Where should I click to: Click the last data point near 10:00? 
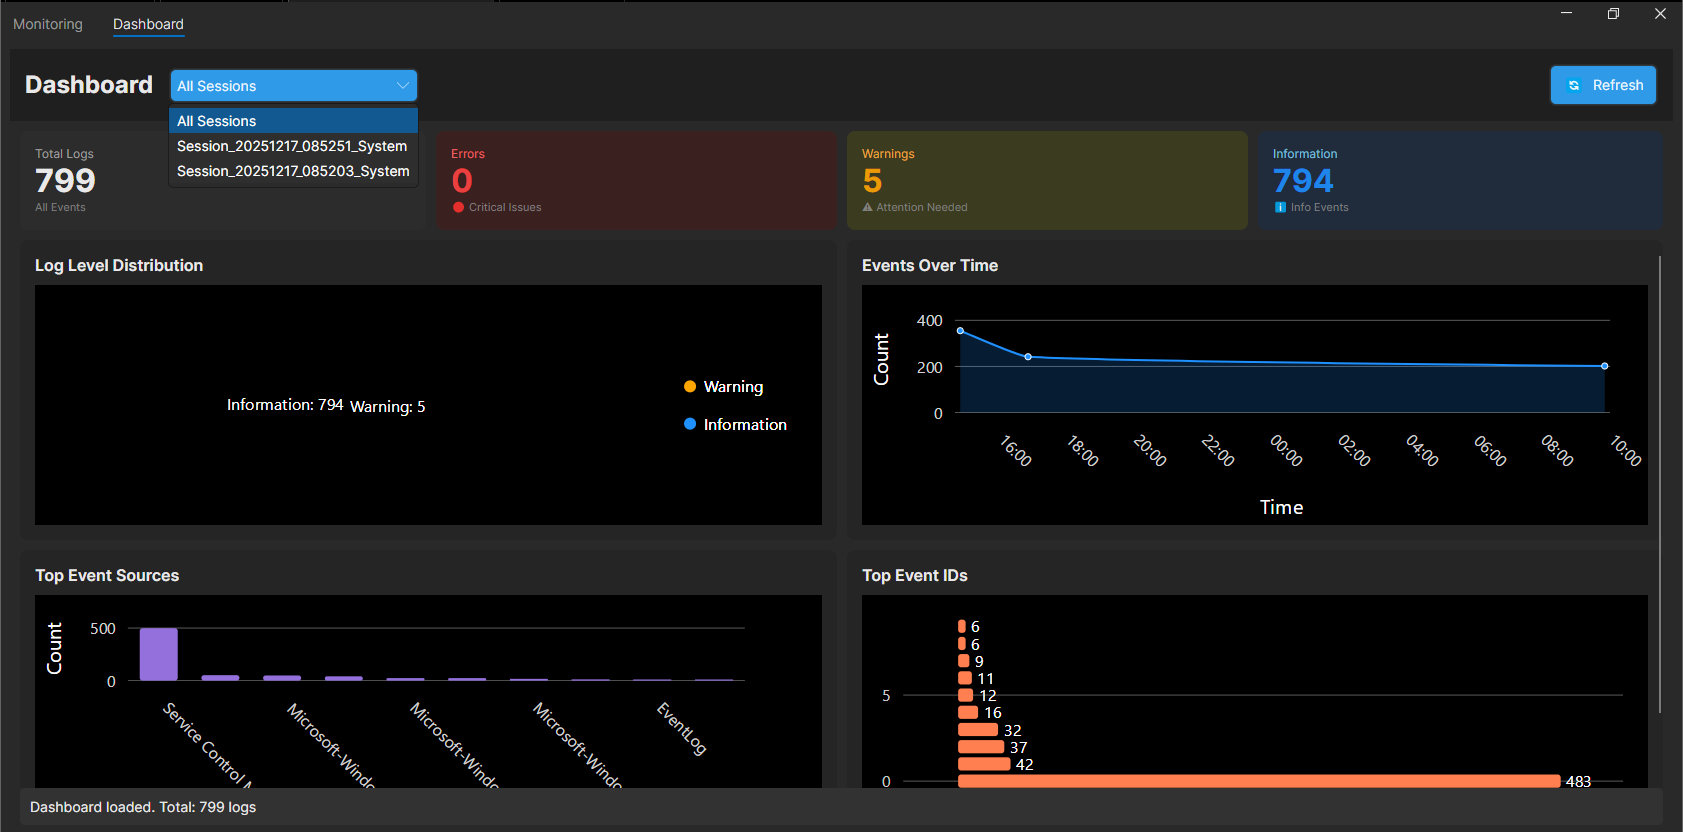(x=1605, y=366)
